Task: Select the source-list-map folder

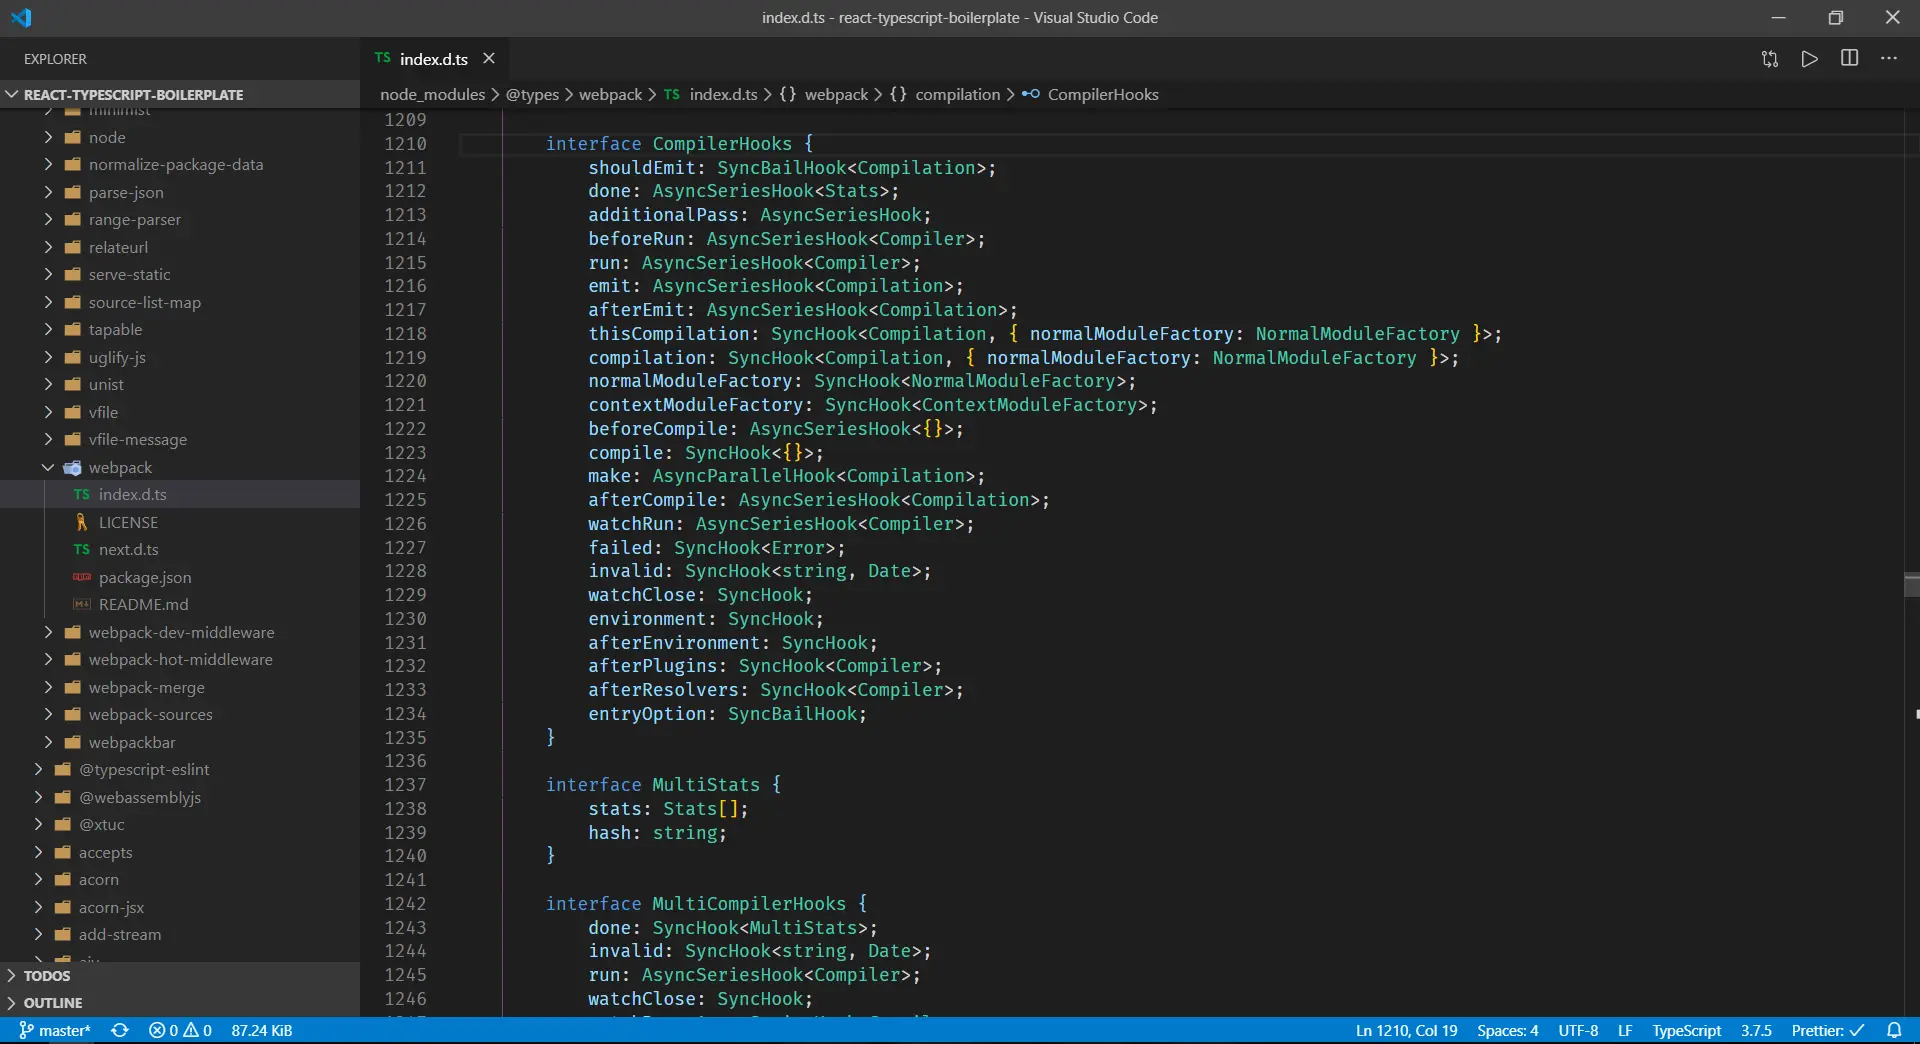Action: click(x=180, y=303)
